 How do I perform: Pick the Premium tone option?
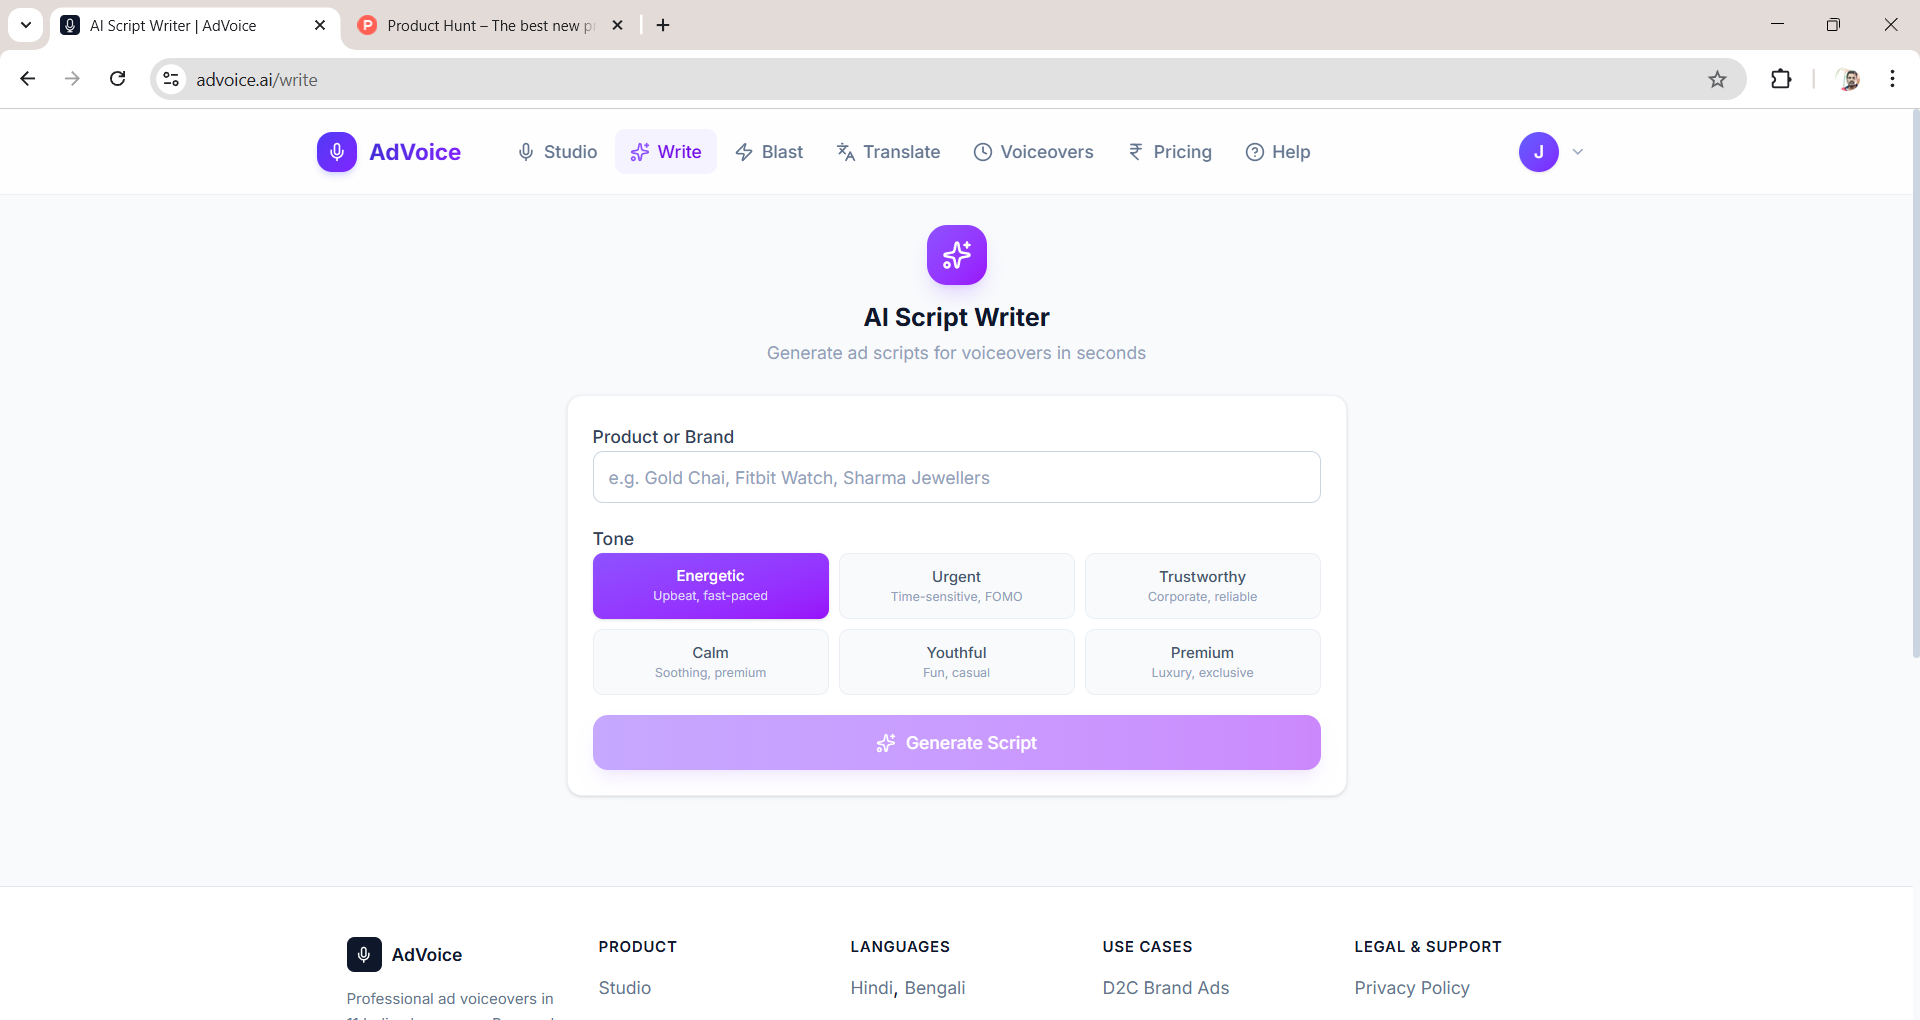(1203, 662)
